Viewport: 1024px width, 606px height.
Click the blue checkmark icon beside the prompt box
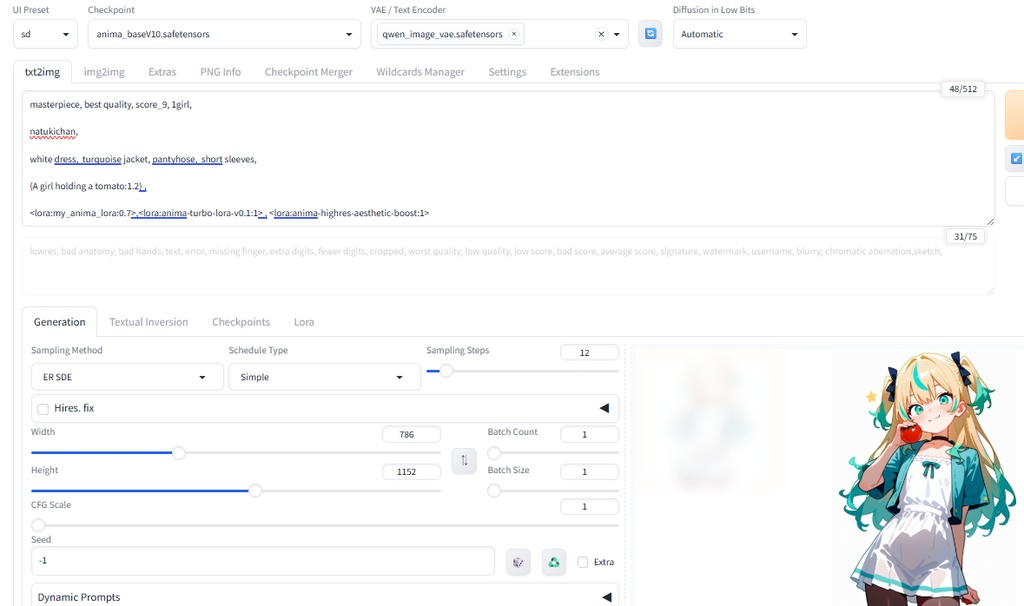(1016, 158)
